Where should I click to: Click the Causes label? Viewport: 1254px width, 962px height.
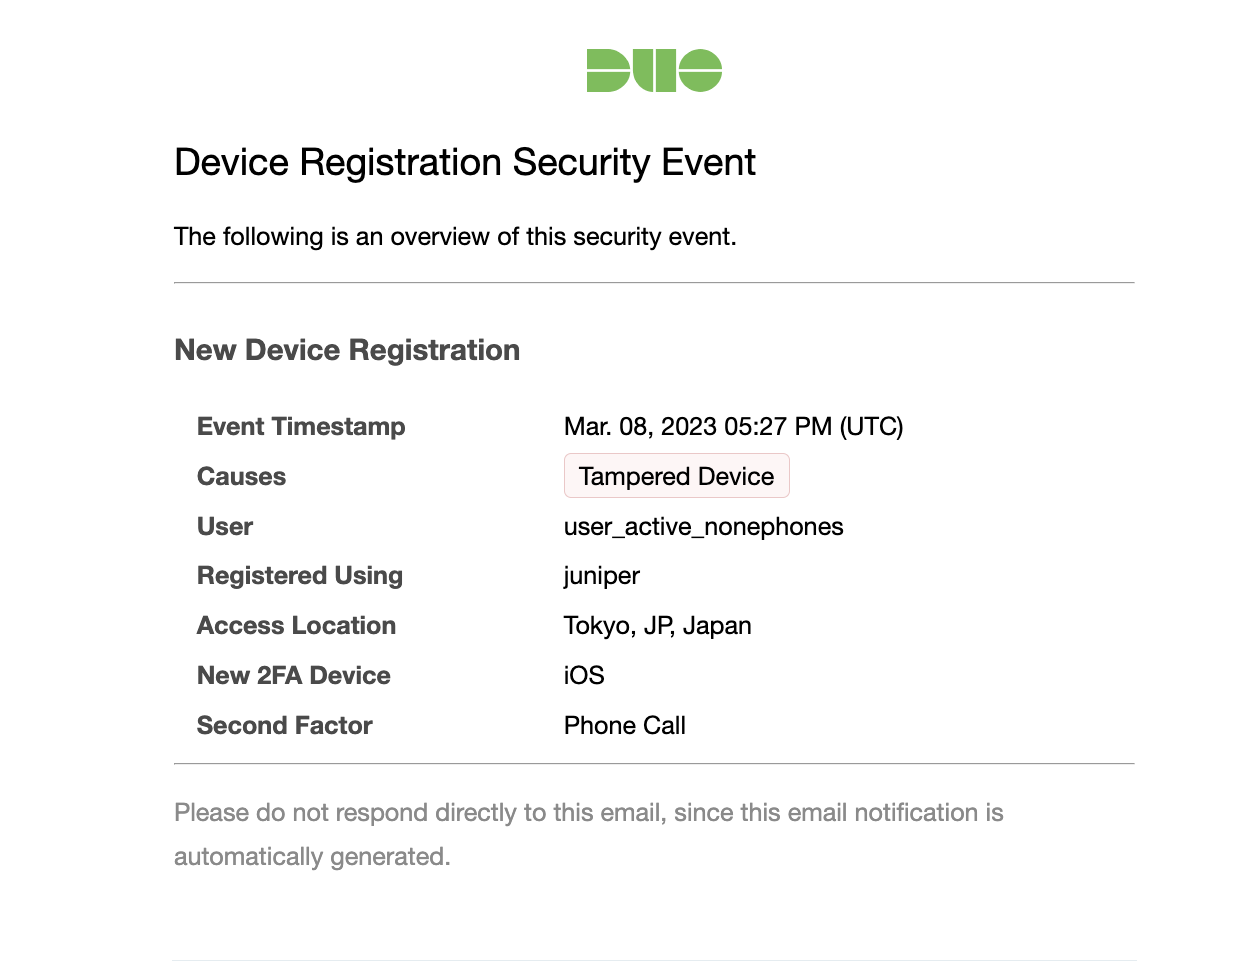pyautogui.click(x=241, y=477)
